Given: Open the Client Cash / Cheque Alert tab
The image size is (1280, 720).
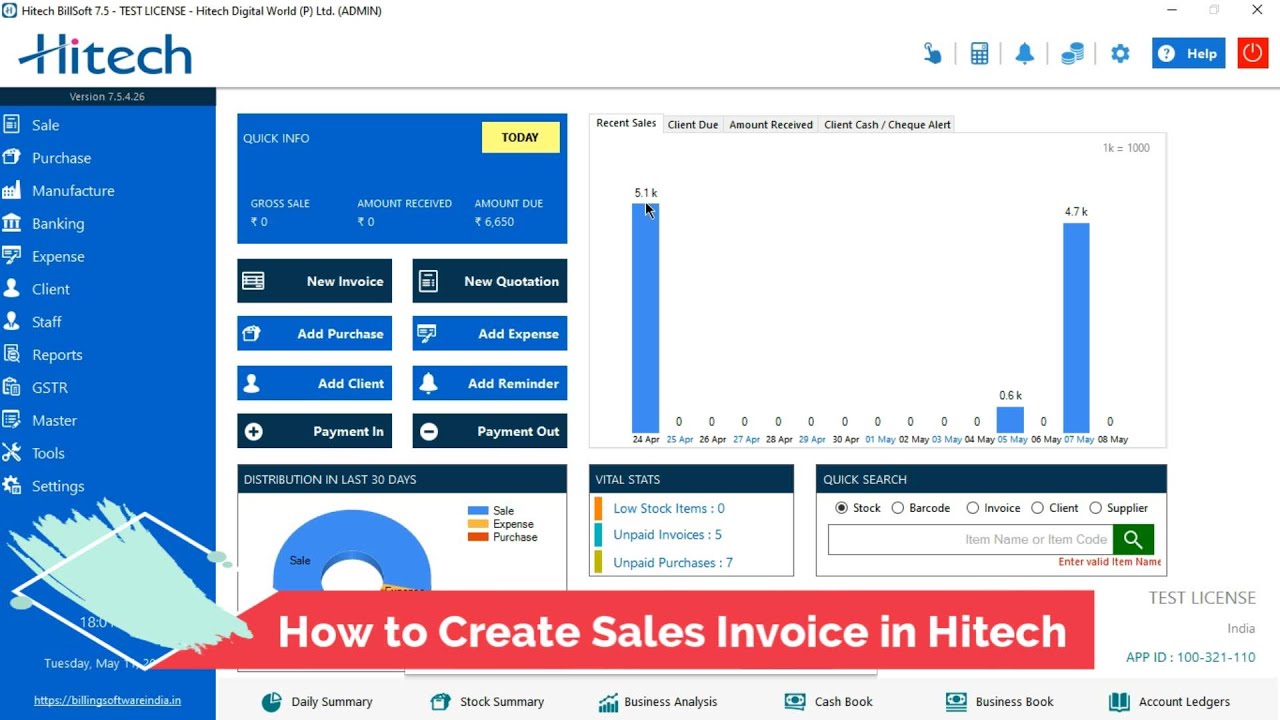Looking at the screenshot, I should [887, 125].
